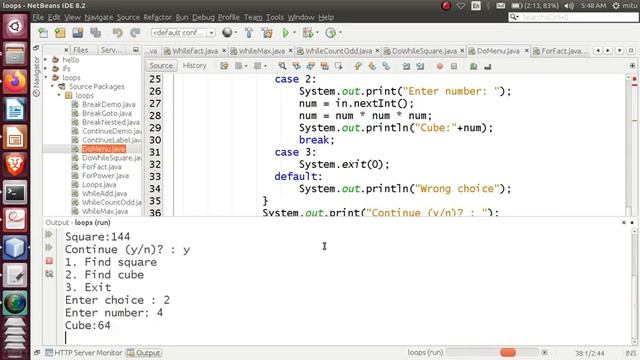Open the Refactor menu
This screenshot has width=640, height=360.
(x=157, y=17)
